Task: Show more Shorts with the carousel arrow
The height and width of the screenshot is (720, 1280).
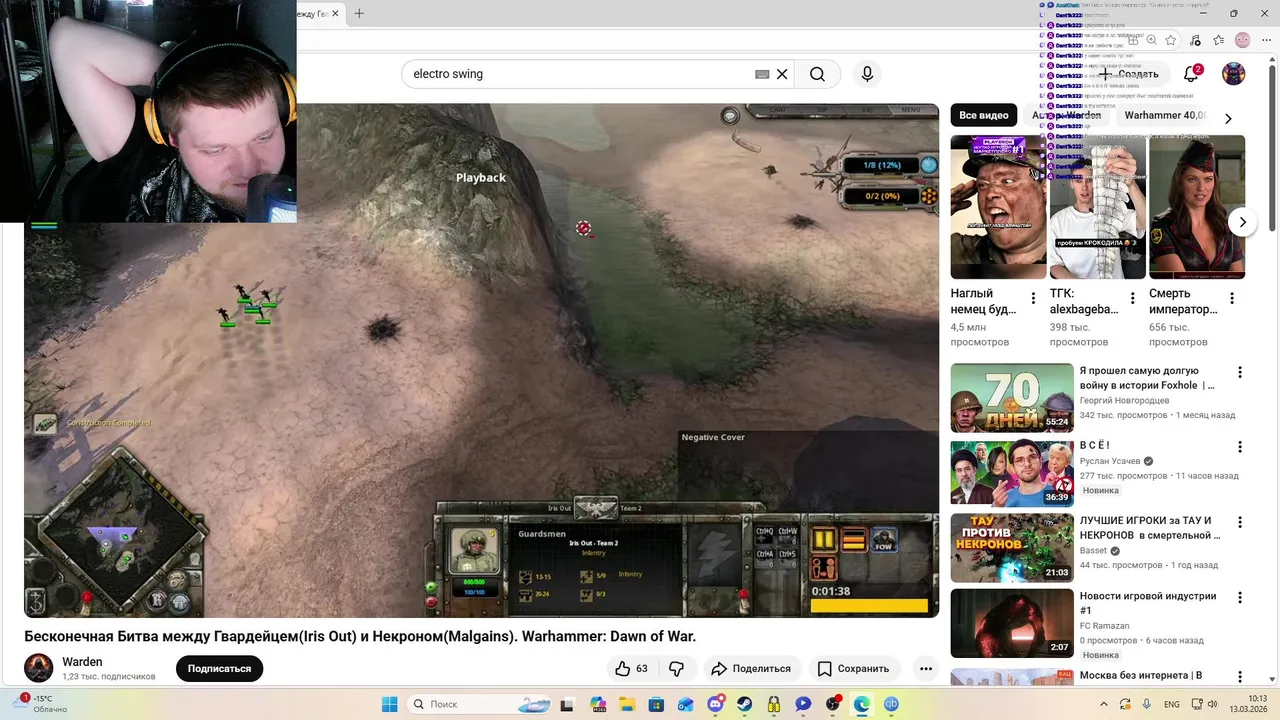Action: (x=1242, y=222)
